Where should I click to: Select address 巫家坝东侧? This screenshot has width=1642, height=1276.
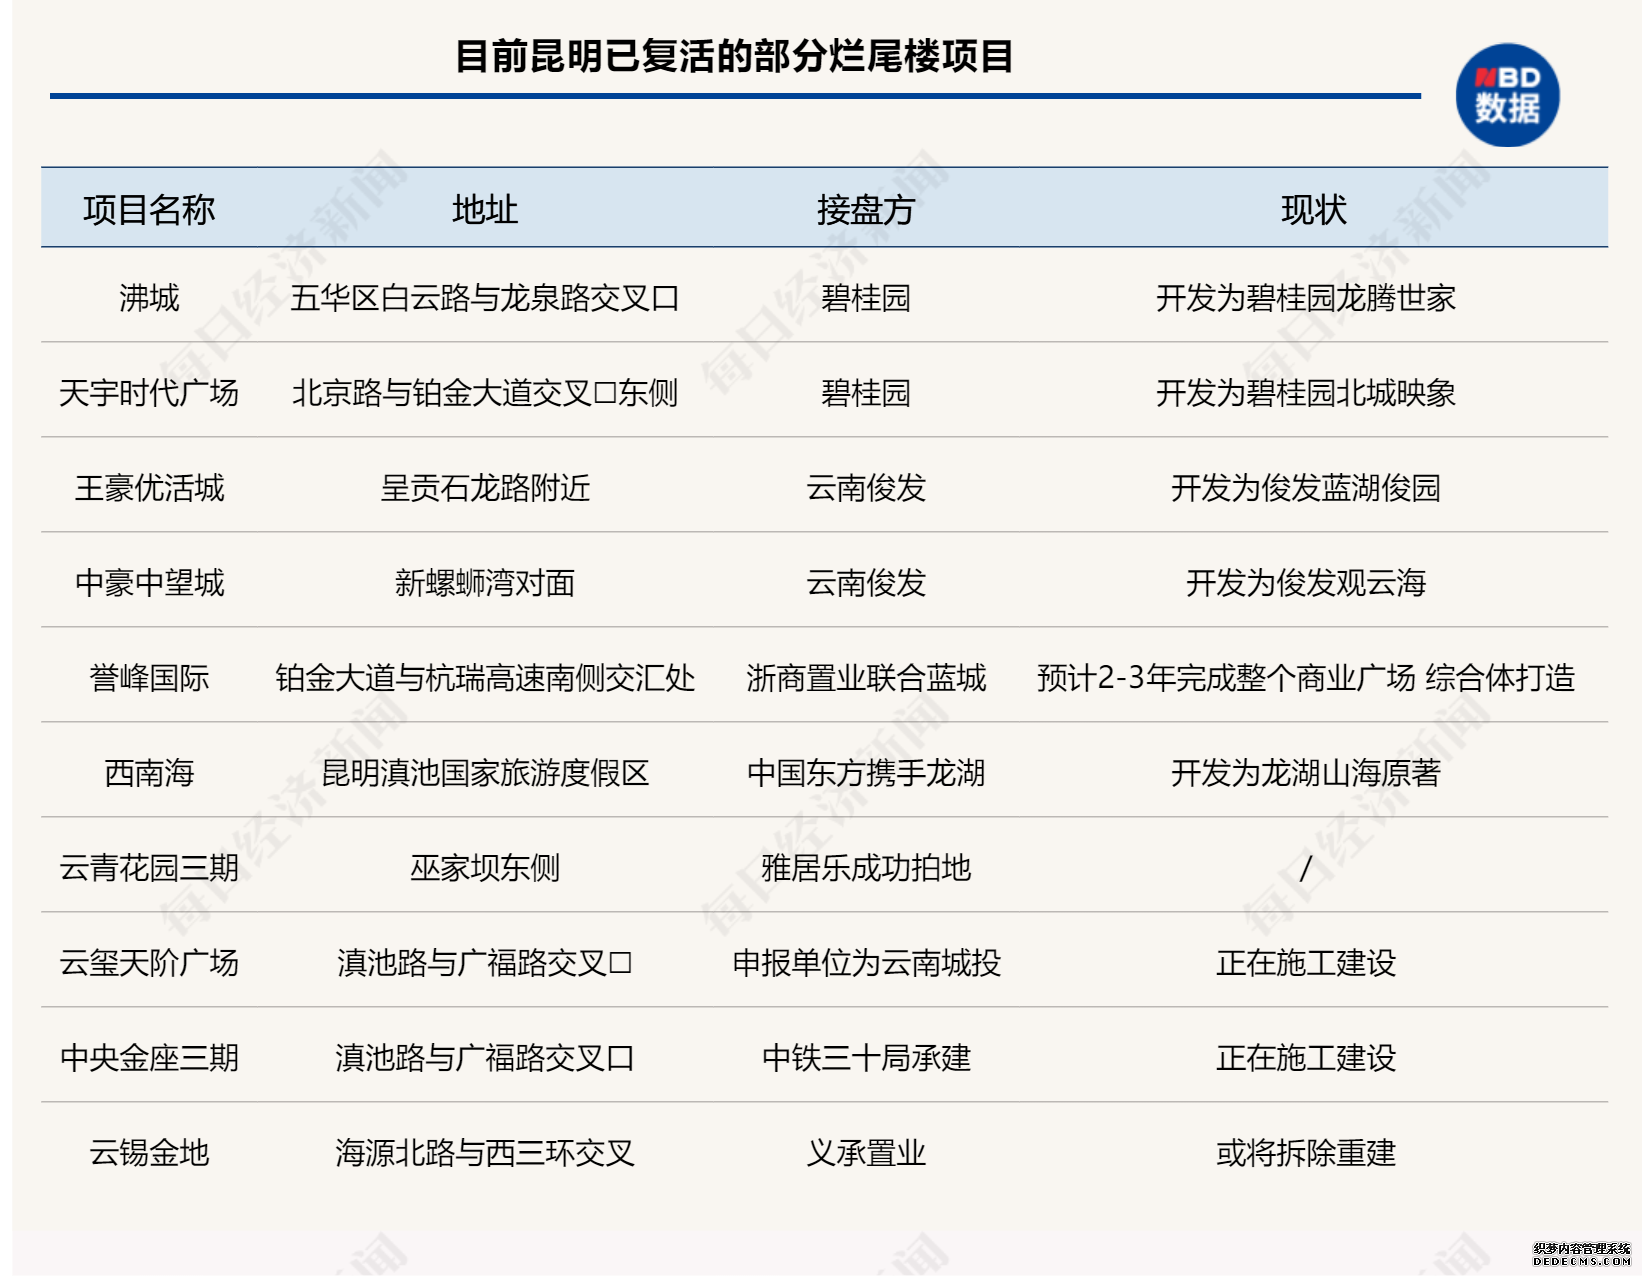point(485,868)
